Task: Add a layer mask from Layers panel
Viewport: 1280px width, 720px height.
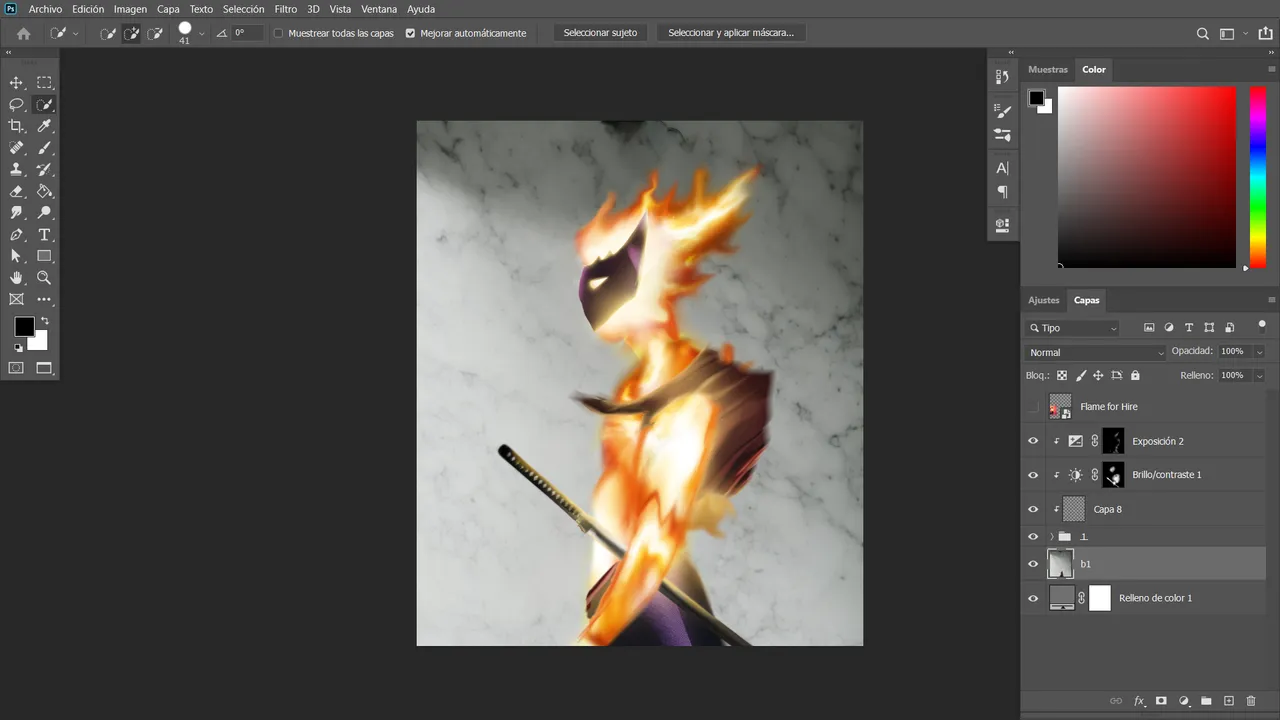Action: tap(1161, 701)
